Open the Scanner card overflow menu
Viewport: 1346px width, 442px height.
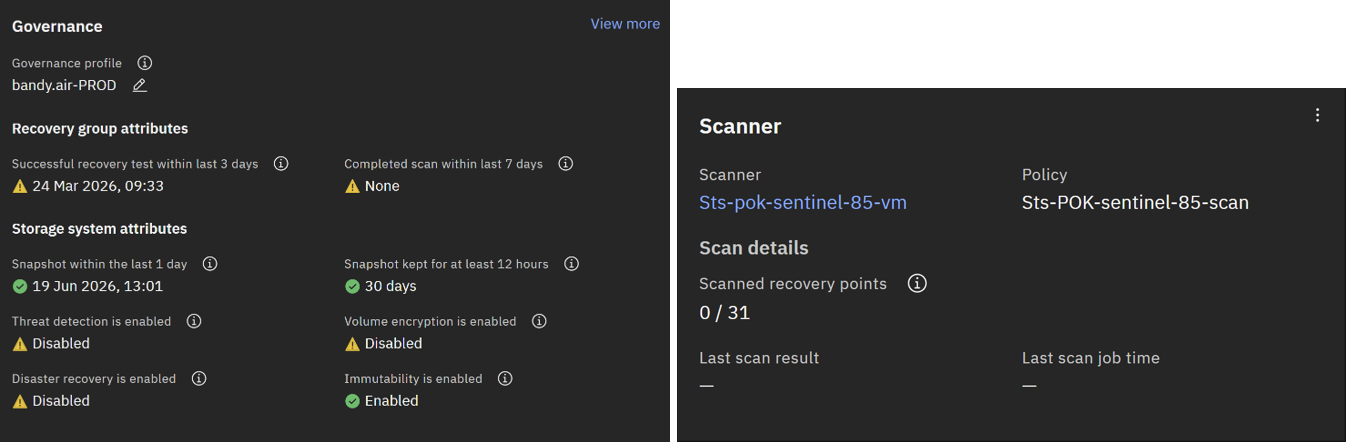(x=1317, y=115)
